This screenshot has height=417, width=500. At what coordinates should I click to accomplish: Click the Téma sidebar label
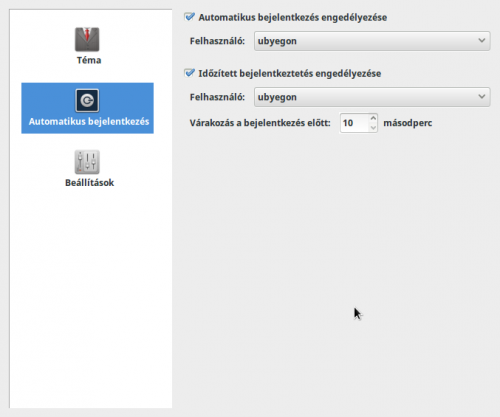(89, 60)
